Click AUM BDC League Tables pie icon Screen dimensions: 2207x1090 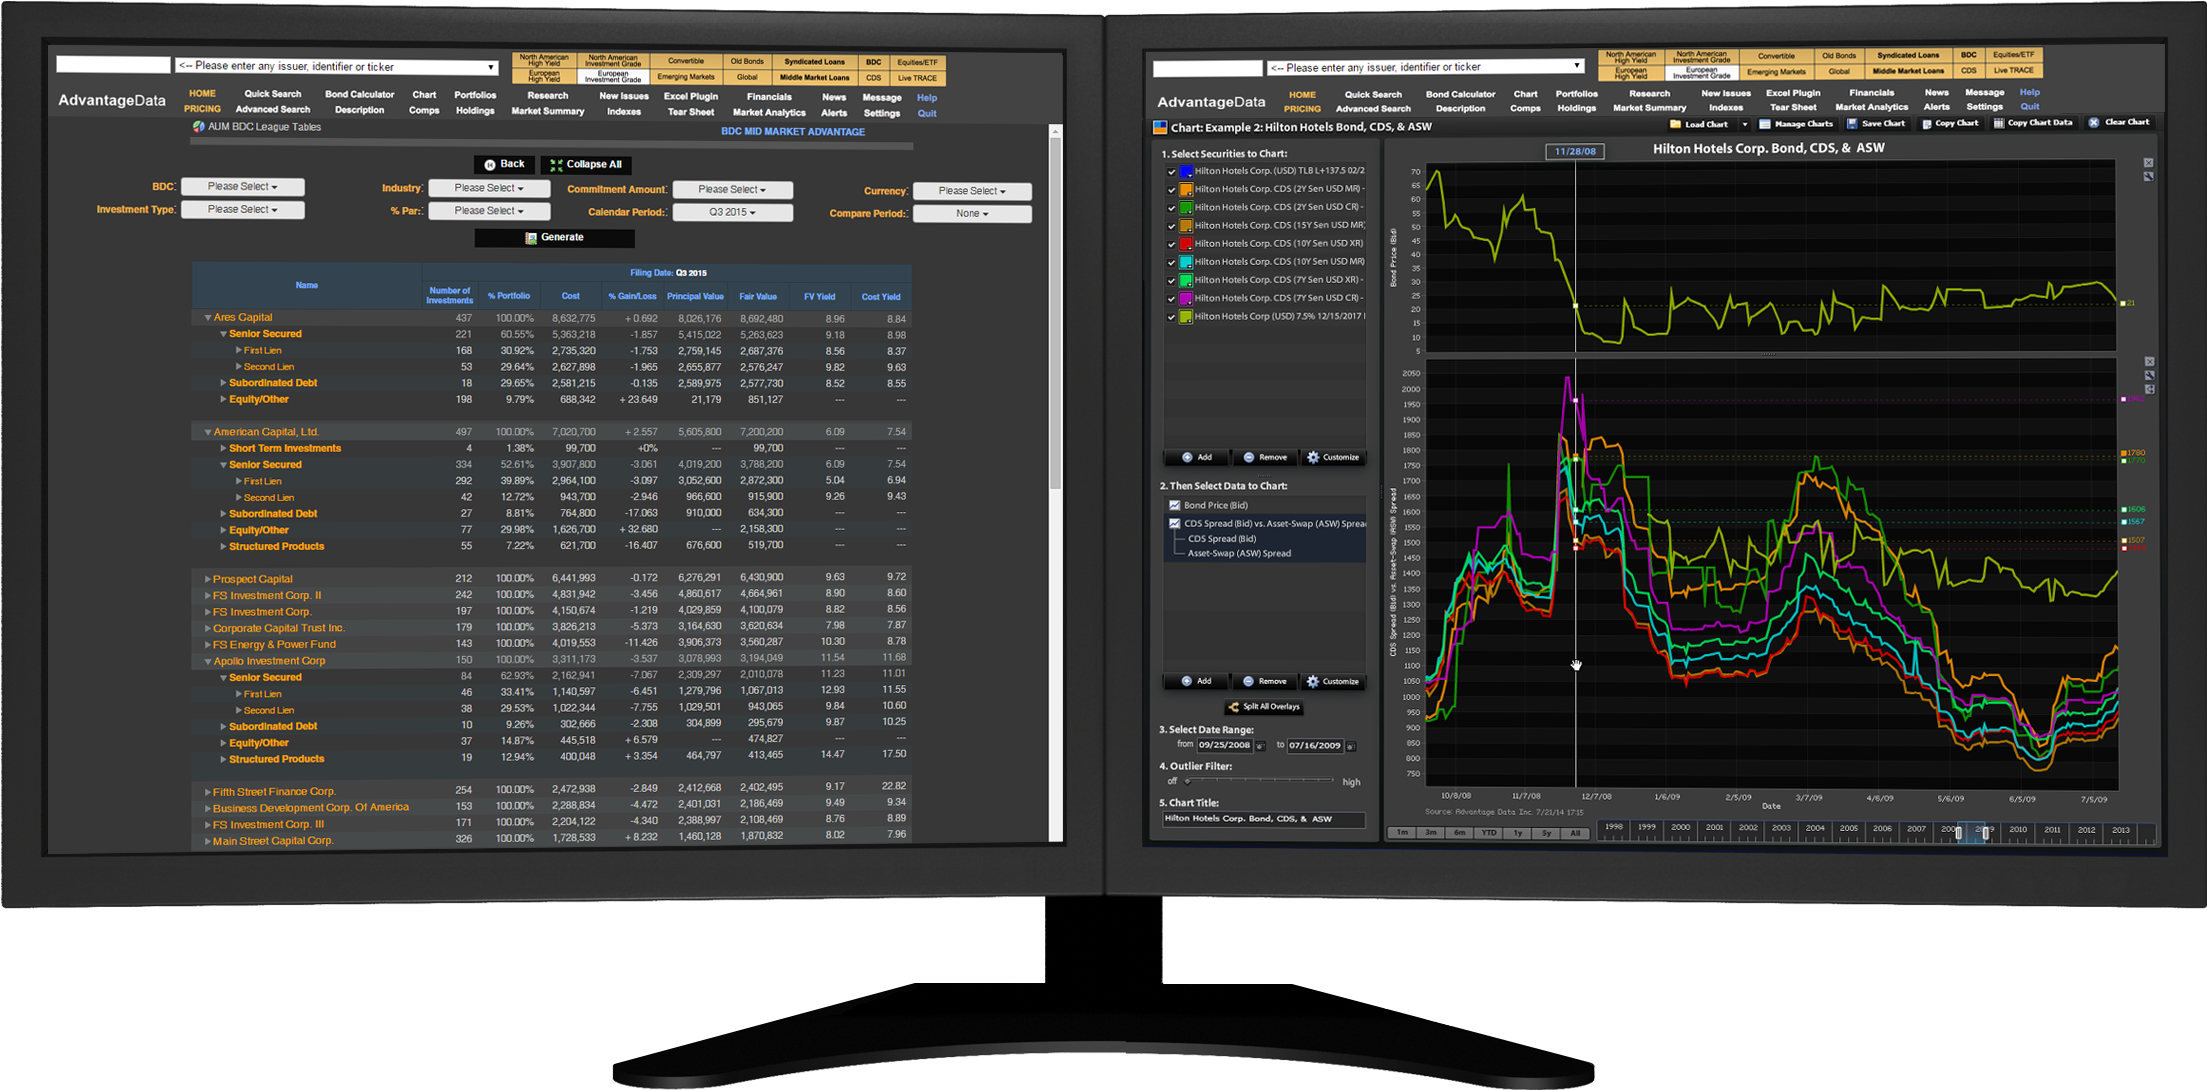(x=199, y=127)
